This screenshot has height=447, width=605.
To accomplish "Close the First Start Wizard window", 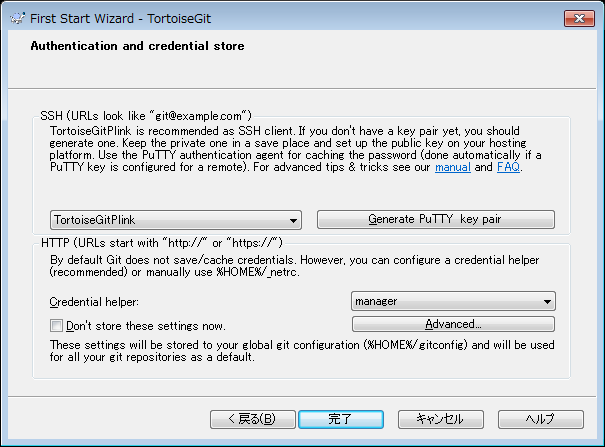I will [x=579, y=19].
